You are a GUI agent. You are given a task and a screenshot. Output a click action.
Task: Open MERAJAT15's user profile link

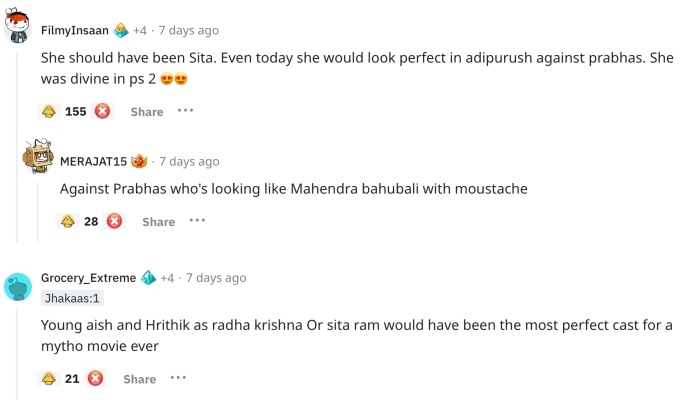pos(92,161)
